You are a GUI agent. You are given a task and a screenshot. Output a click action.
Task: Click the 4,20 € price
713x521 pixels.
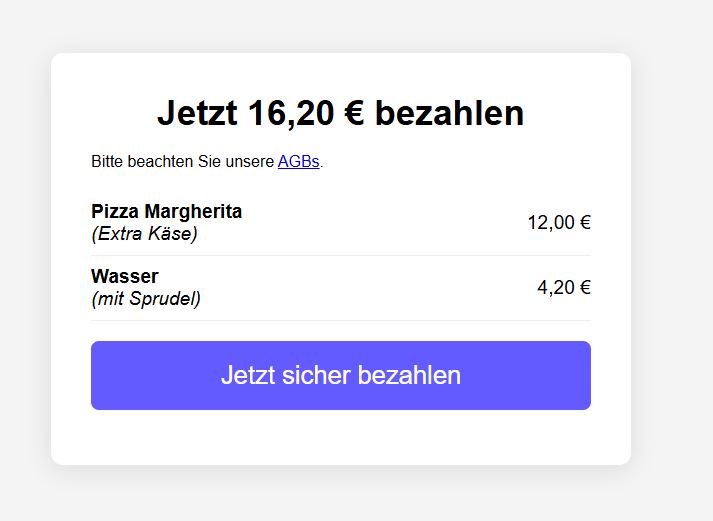pyautogui.click(x=564, y=287)
